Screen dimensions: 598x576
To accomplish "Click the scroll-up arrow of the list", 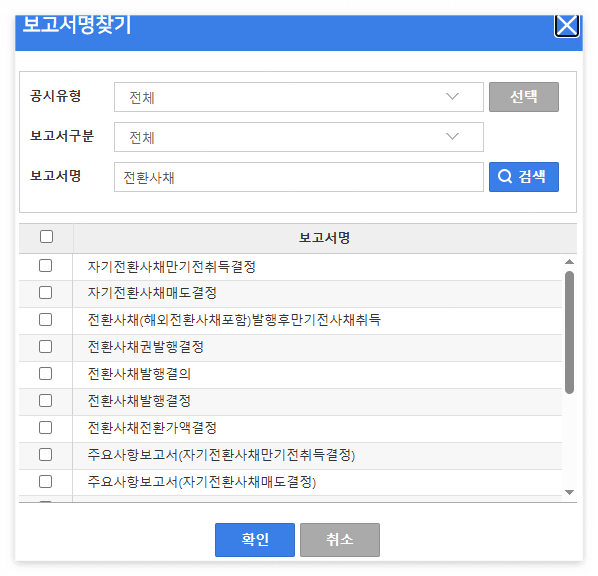I will pos(569,262).
